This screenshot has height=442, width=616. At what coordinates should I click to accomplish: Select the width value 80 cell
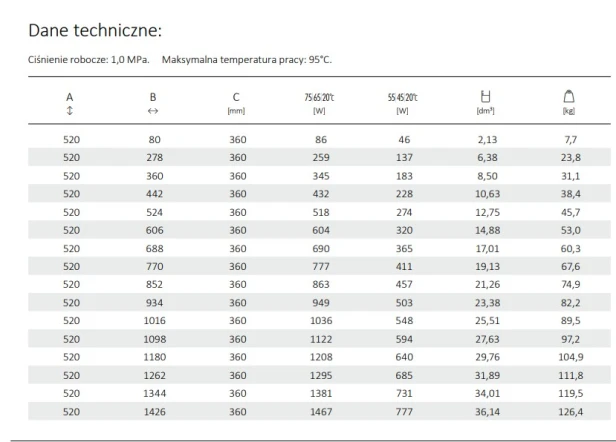point(154,139)
